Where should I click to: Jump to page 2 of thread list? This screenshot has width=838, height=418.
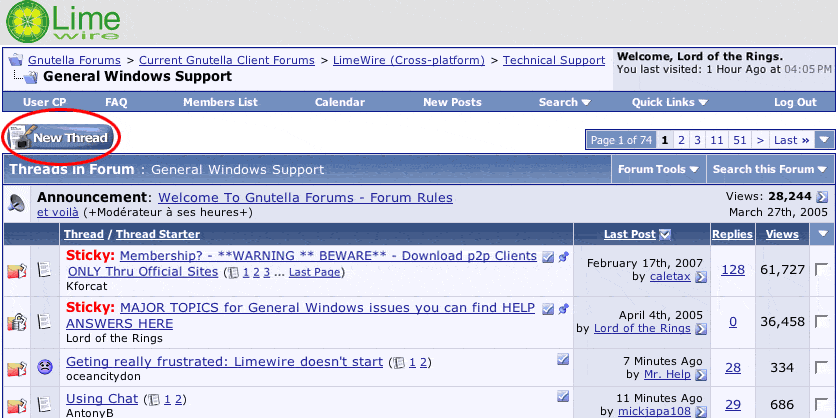click(682, 140)
